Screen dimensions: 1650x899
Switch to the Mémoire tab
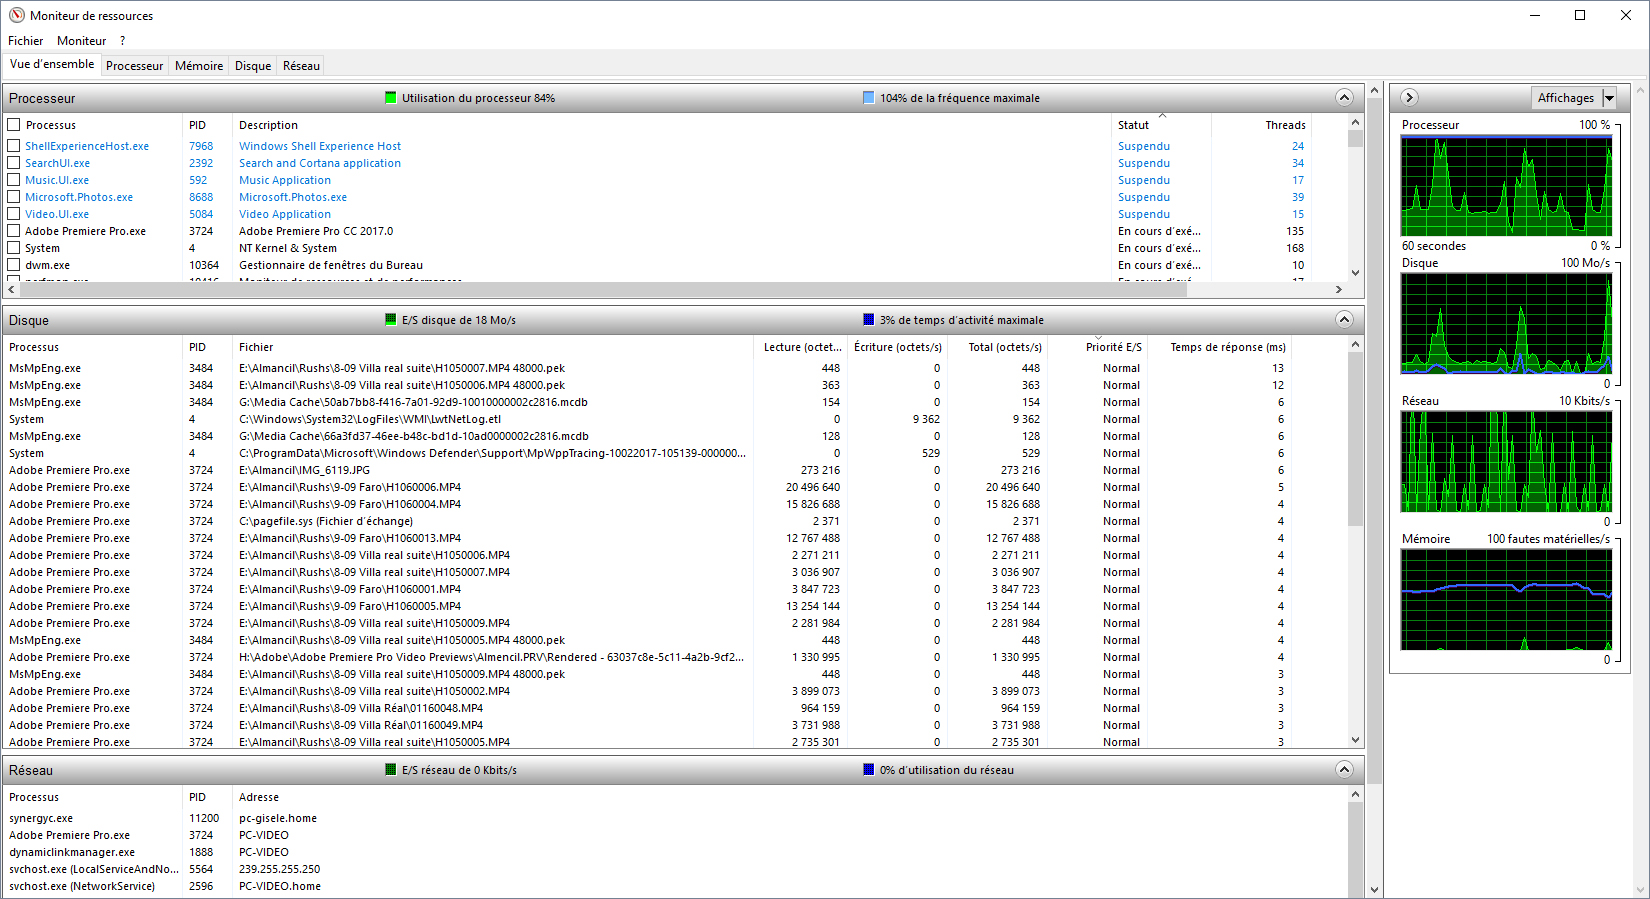point(199,66)
